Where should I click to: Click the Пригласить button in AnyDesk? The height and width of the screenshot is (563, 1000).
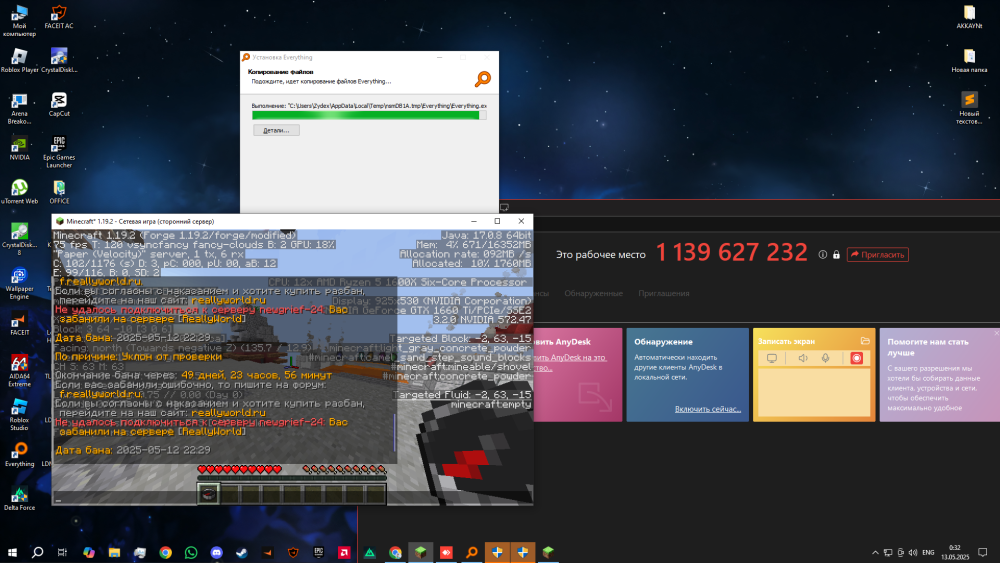pos(878,254)
